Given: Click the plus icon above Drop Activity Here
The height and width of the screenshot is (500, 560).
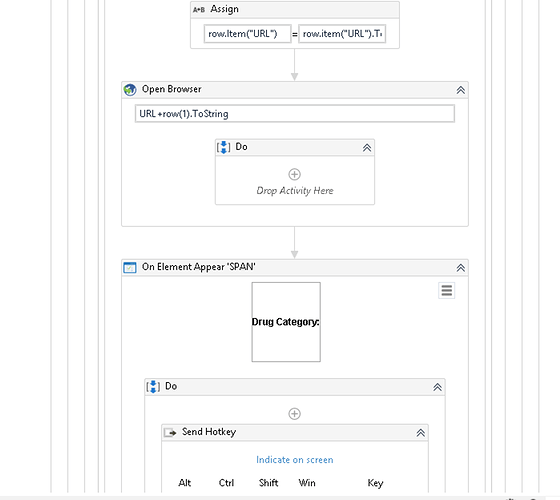Looking at the screenshot, I should pyautogui.click(x=294, y=174).
